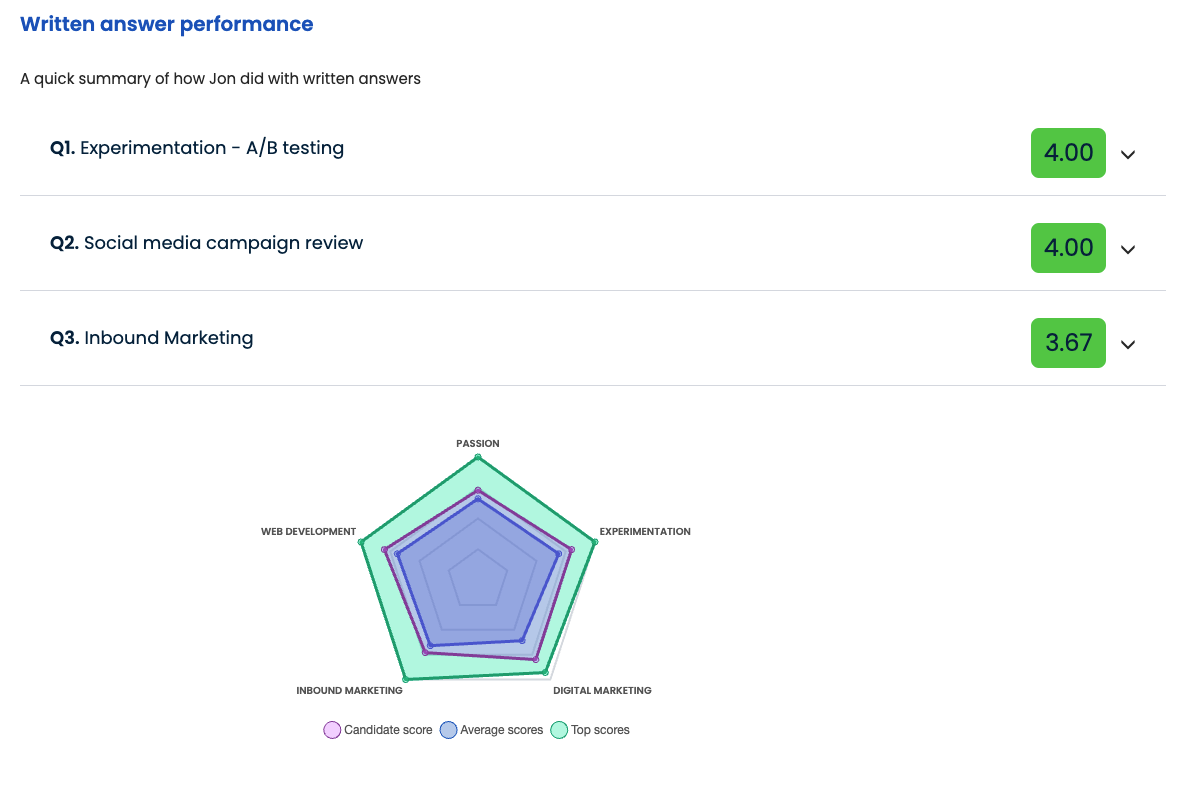The width and height of the screenshot is (1181, 789).
Task: Select the PASSION axis label on the chart
Action: (x=477, y=443)
